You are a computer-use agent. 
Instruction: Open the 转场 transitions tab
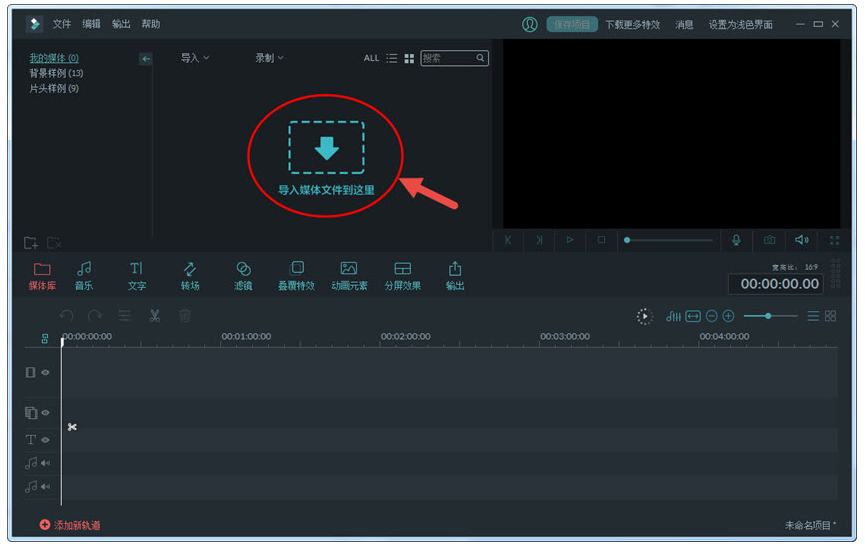pos(190,276)
